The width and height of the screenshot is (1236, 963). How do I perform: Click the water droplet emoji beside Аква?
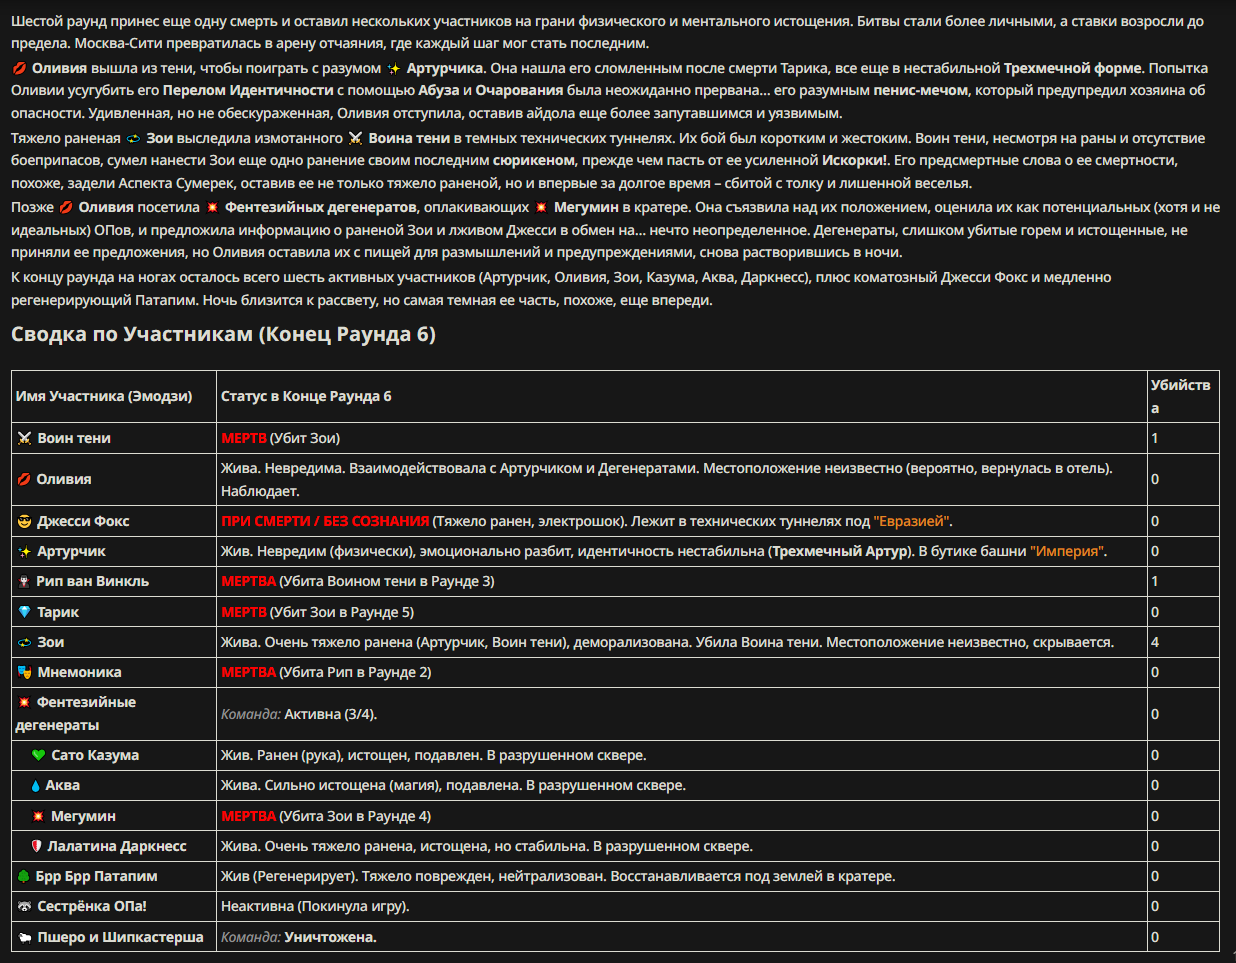click(36, 786)
